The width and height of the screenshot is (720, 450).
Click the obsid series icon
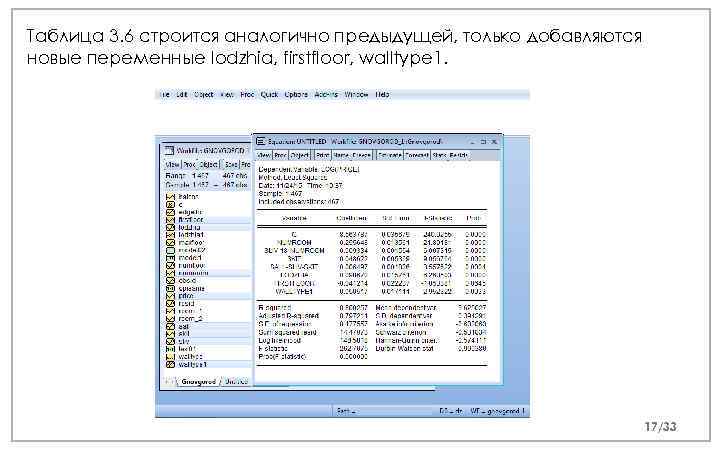click(x=170, y=281)
